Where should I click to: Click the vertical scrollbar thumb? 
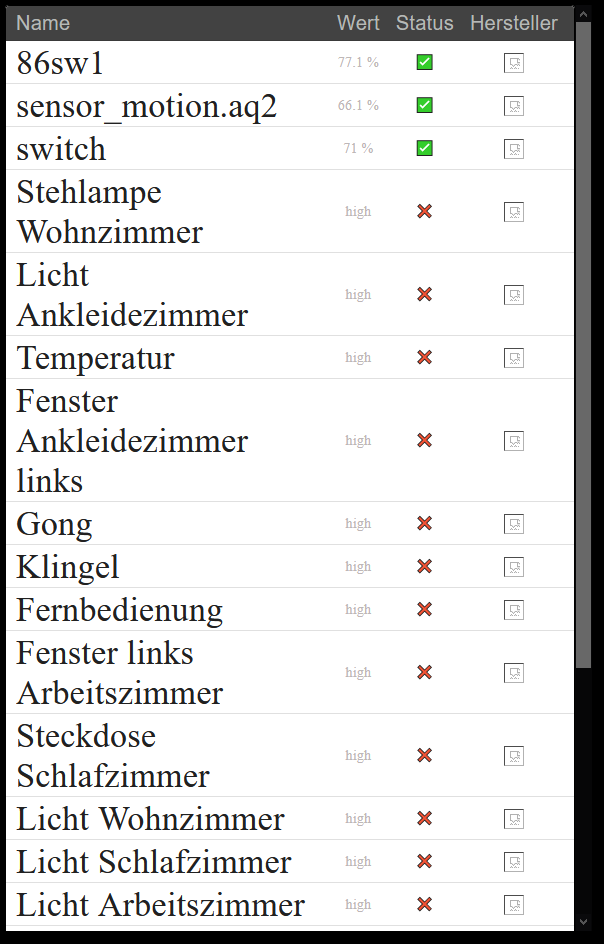[583, 345]
